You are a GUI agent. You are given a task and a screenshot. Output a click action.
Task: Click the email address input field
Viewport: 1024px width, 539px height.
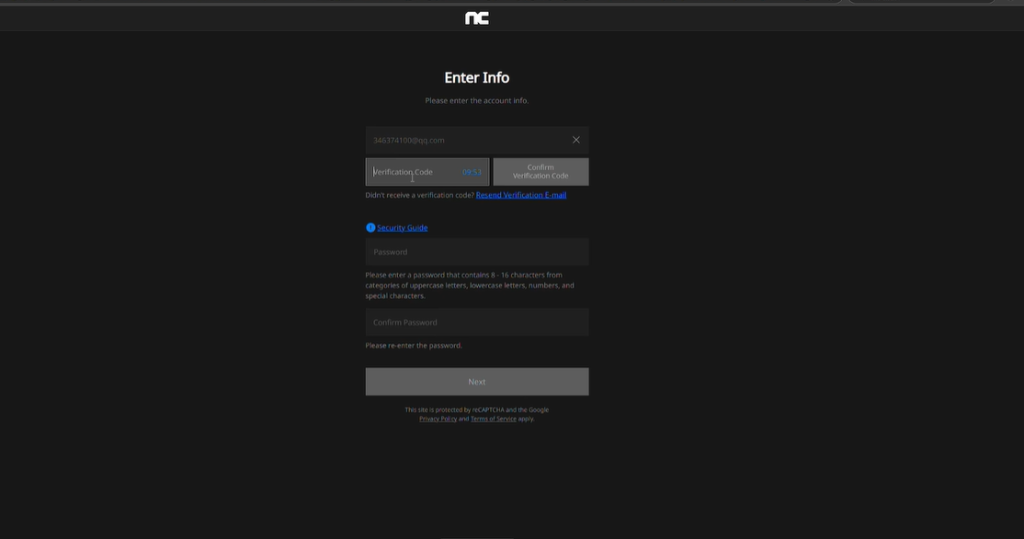coord(465,140)
